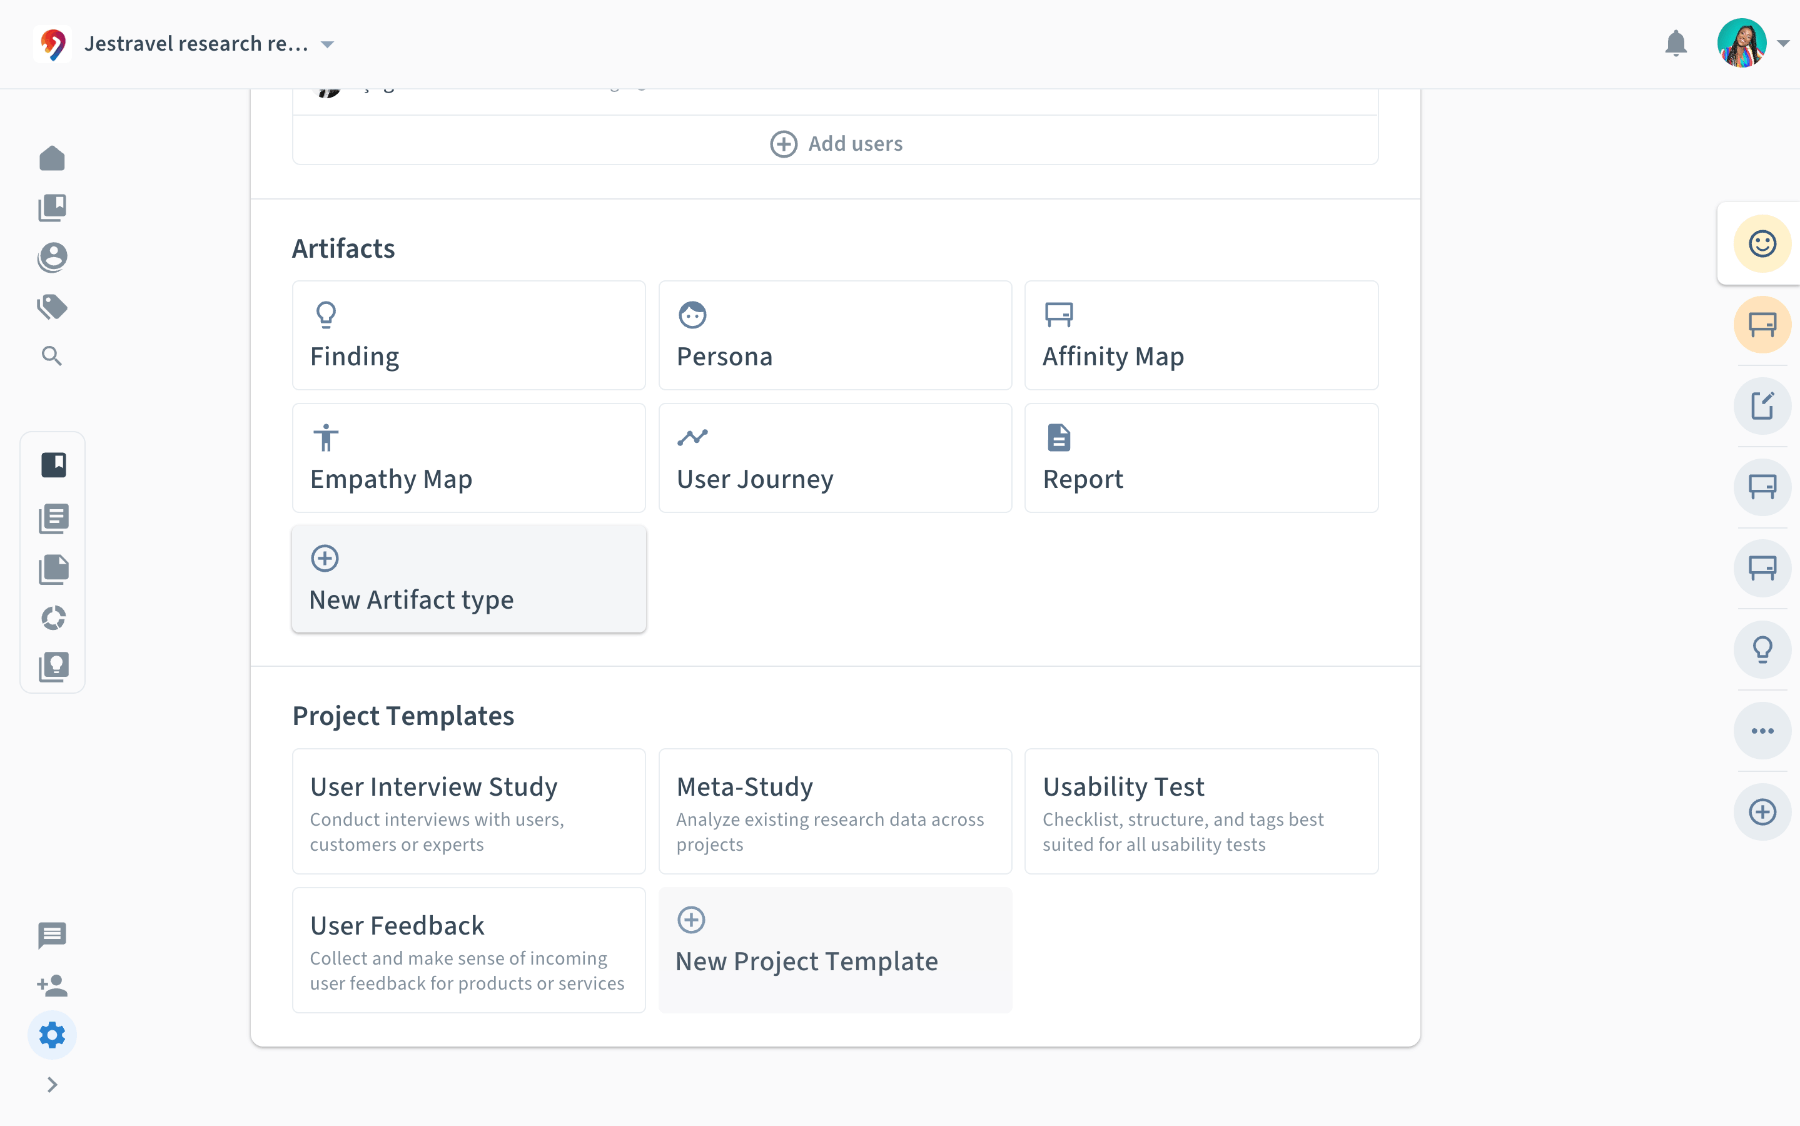Click the invite user icon in sidebar
The image size is (1800, 1126).
(52, 986)
